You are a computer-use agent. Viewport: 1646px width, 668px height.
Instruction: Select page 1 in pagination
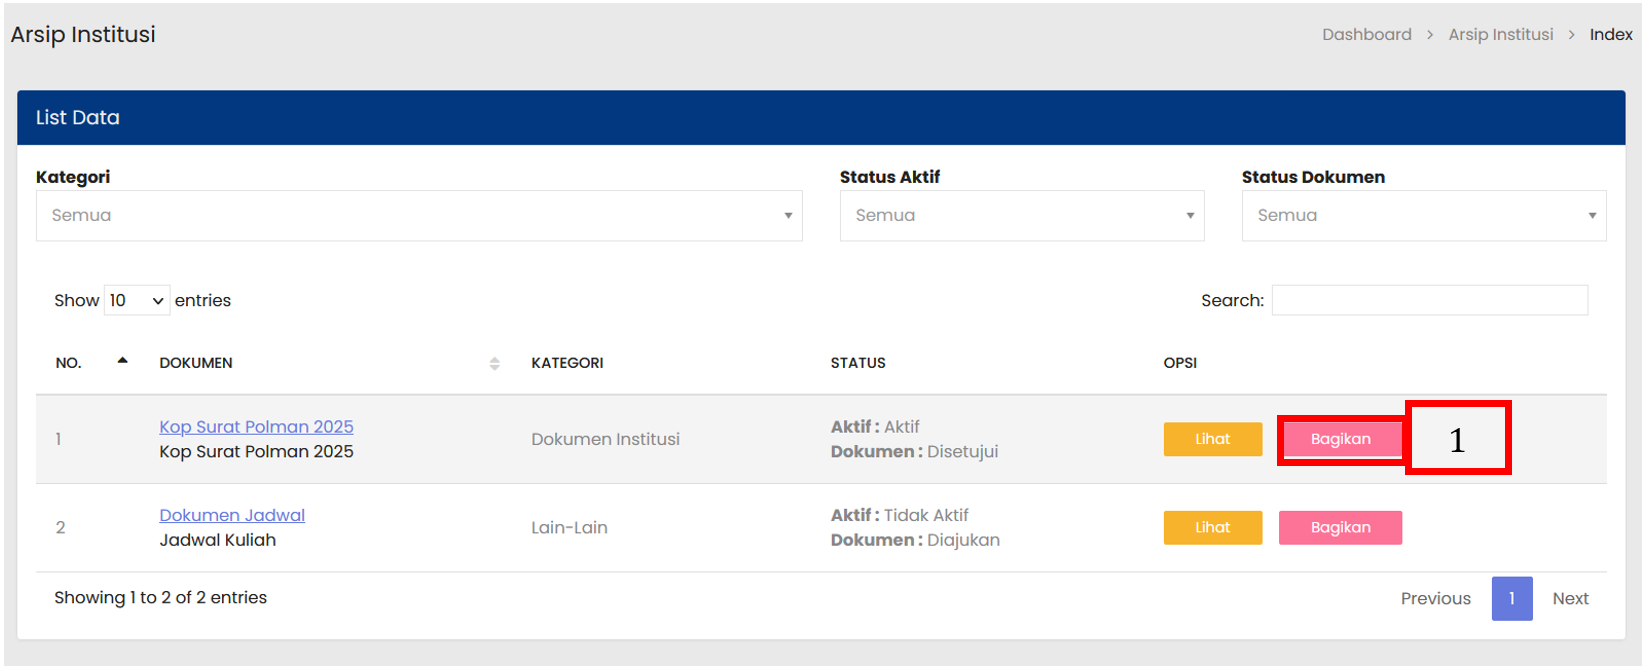(1511, 599)
